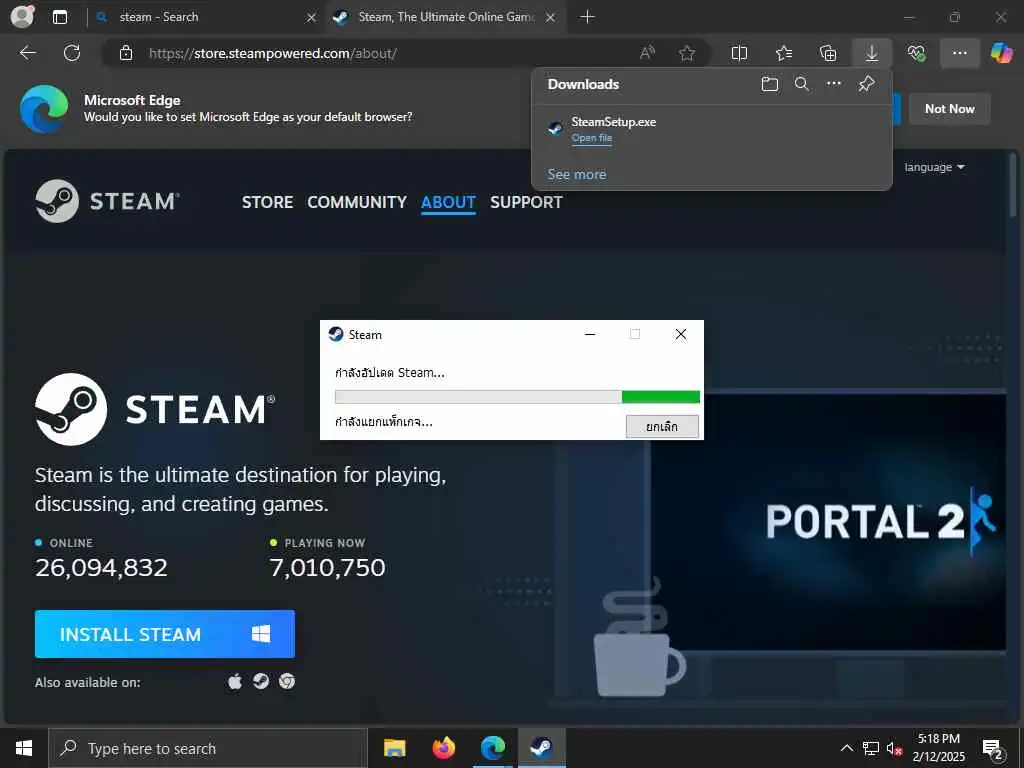Open Edge Settings and more menu

point(959,53)
